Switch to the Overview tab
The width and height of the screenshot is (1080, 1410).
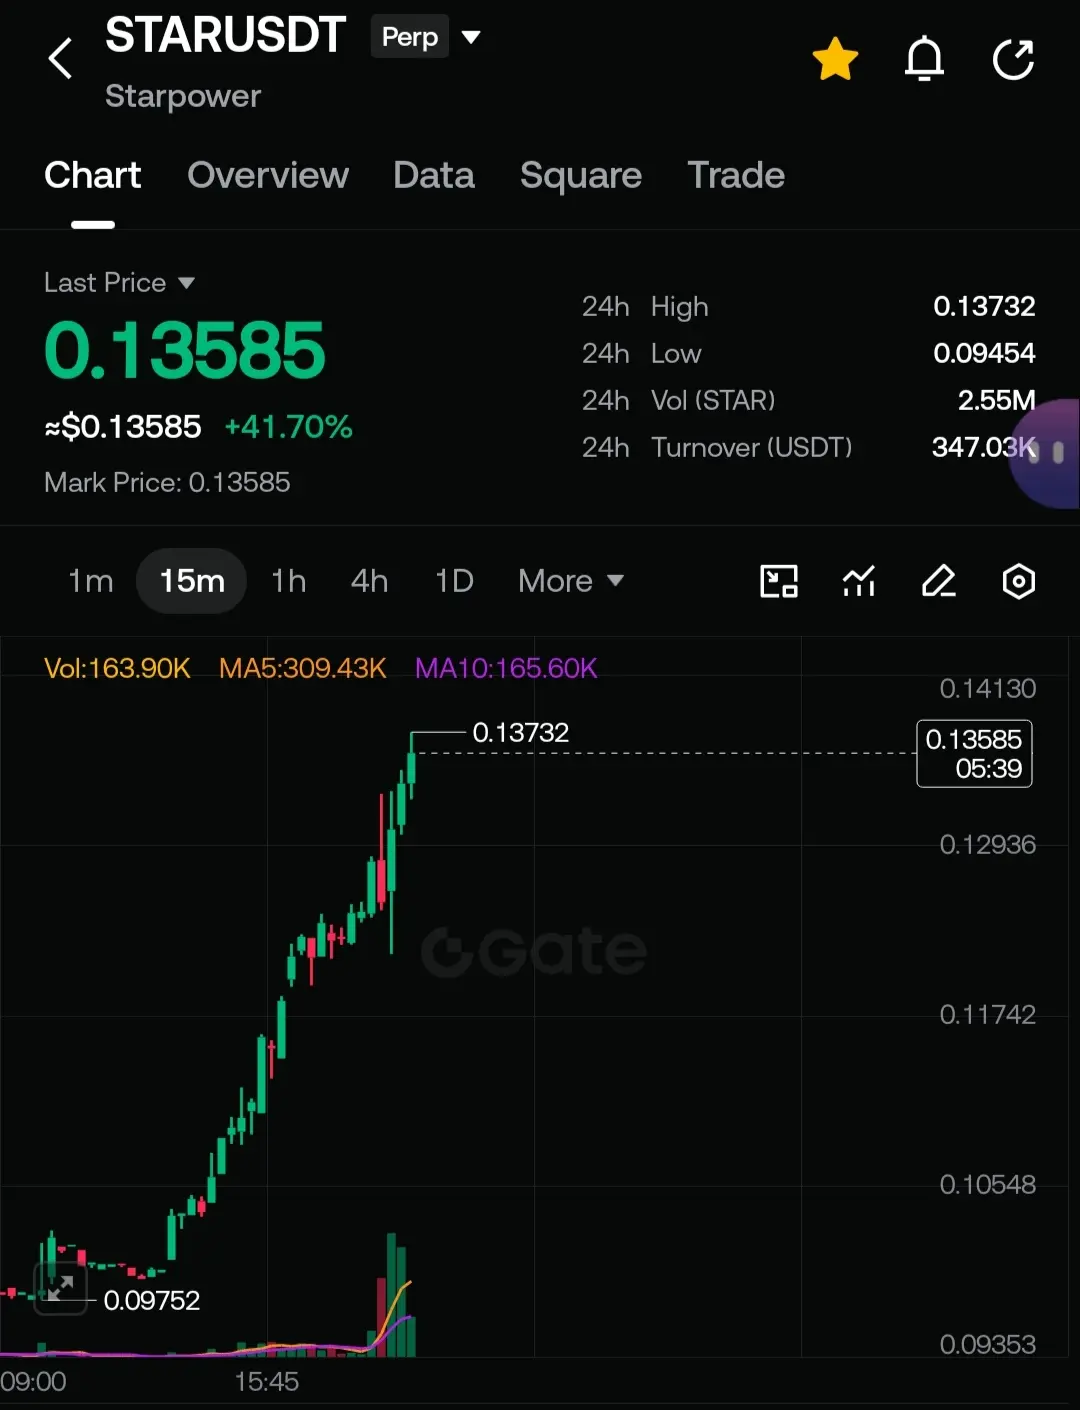(268, 175)
